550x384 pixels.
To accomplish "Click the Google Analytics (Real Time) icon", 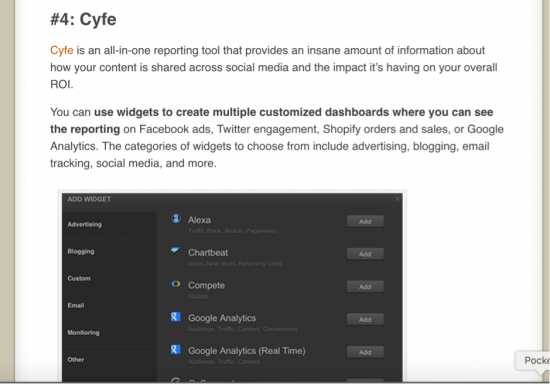I will pyautogui.click(x=176, y=349).
